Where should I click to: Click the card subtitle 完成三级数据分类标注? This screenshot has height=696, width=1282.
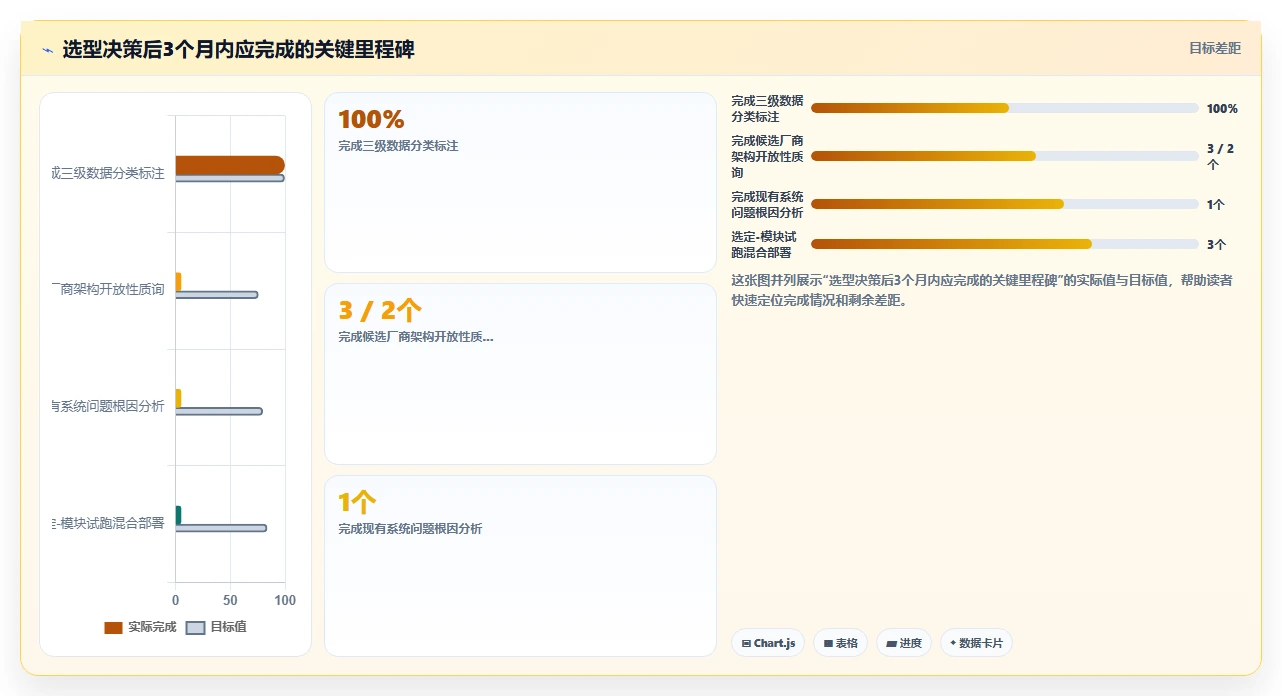(398, 146)
